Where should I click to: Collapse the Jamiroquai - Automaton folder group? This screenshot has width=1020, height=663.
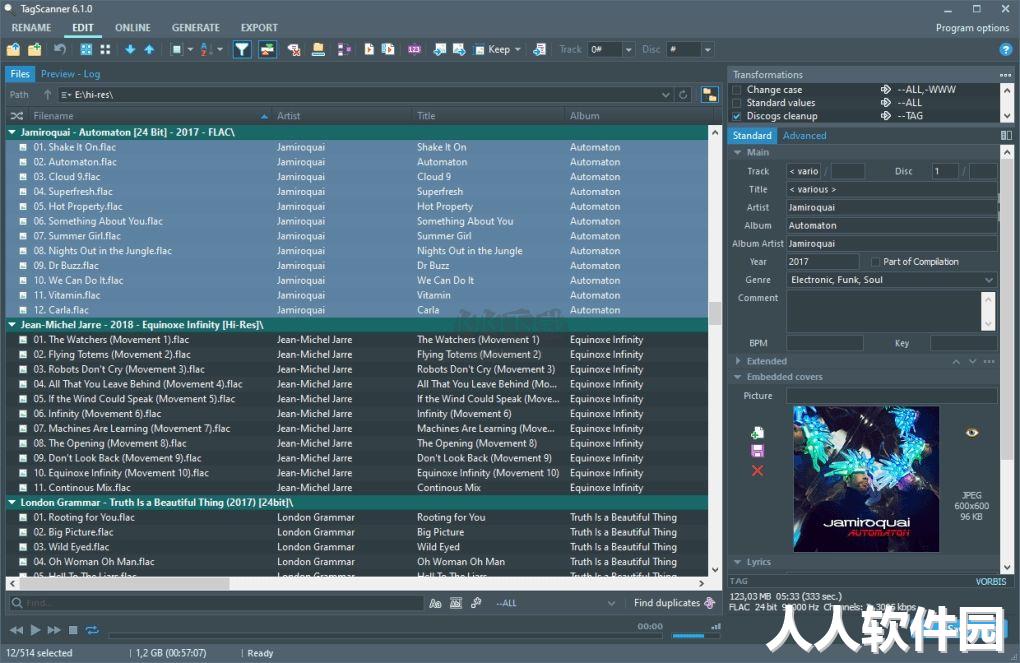point(12,132)
